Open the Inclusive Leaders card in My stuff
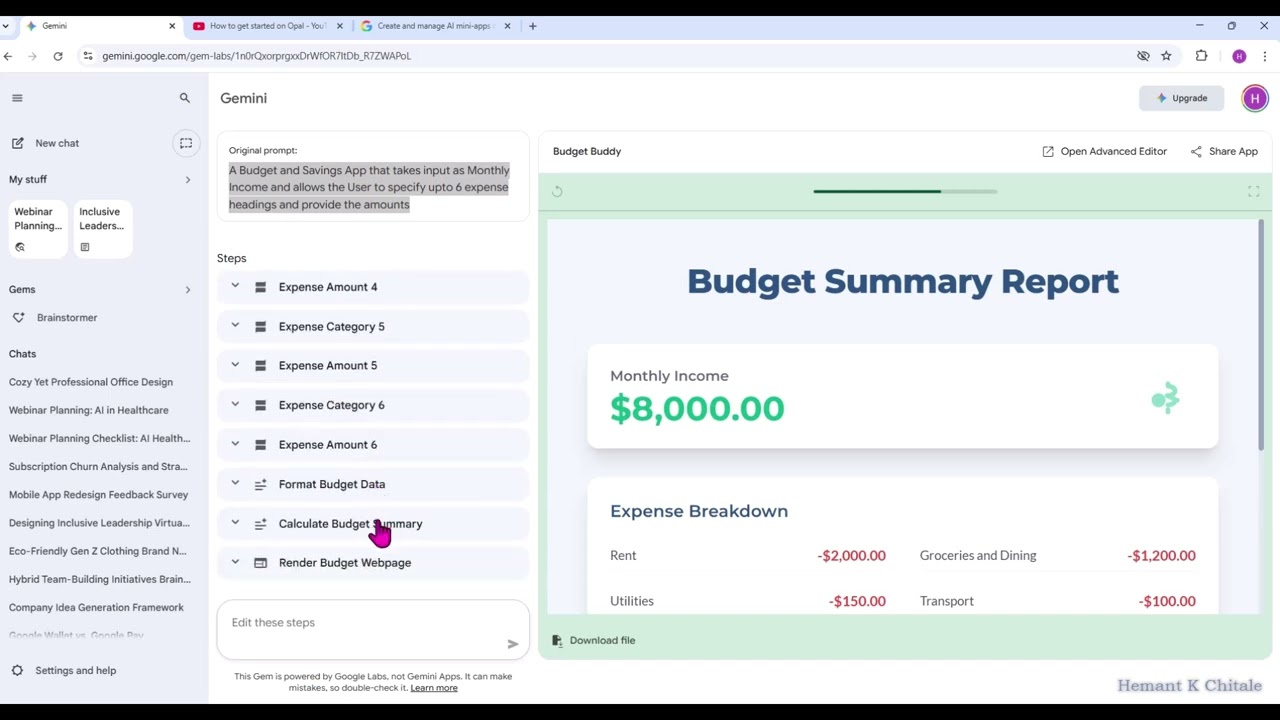Screen dimensions: 1280x720 point(103,229)
